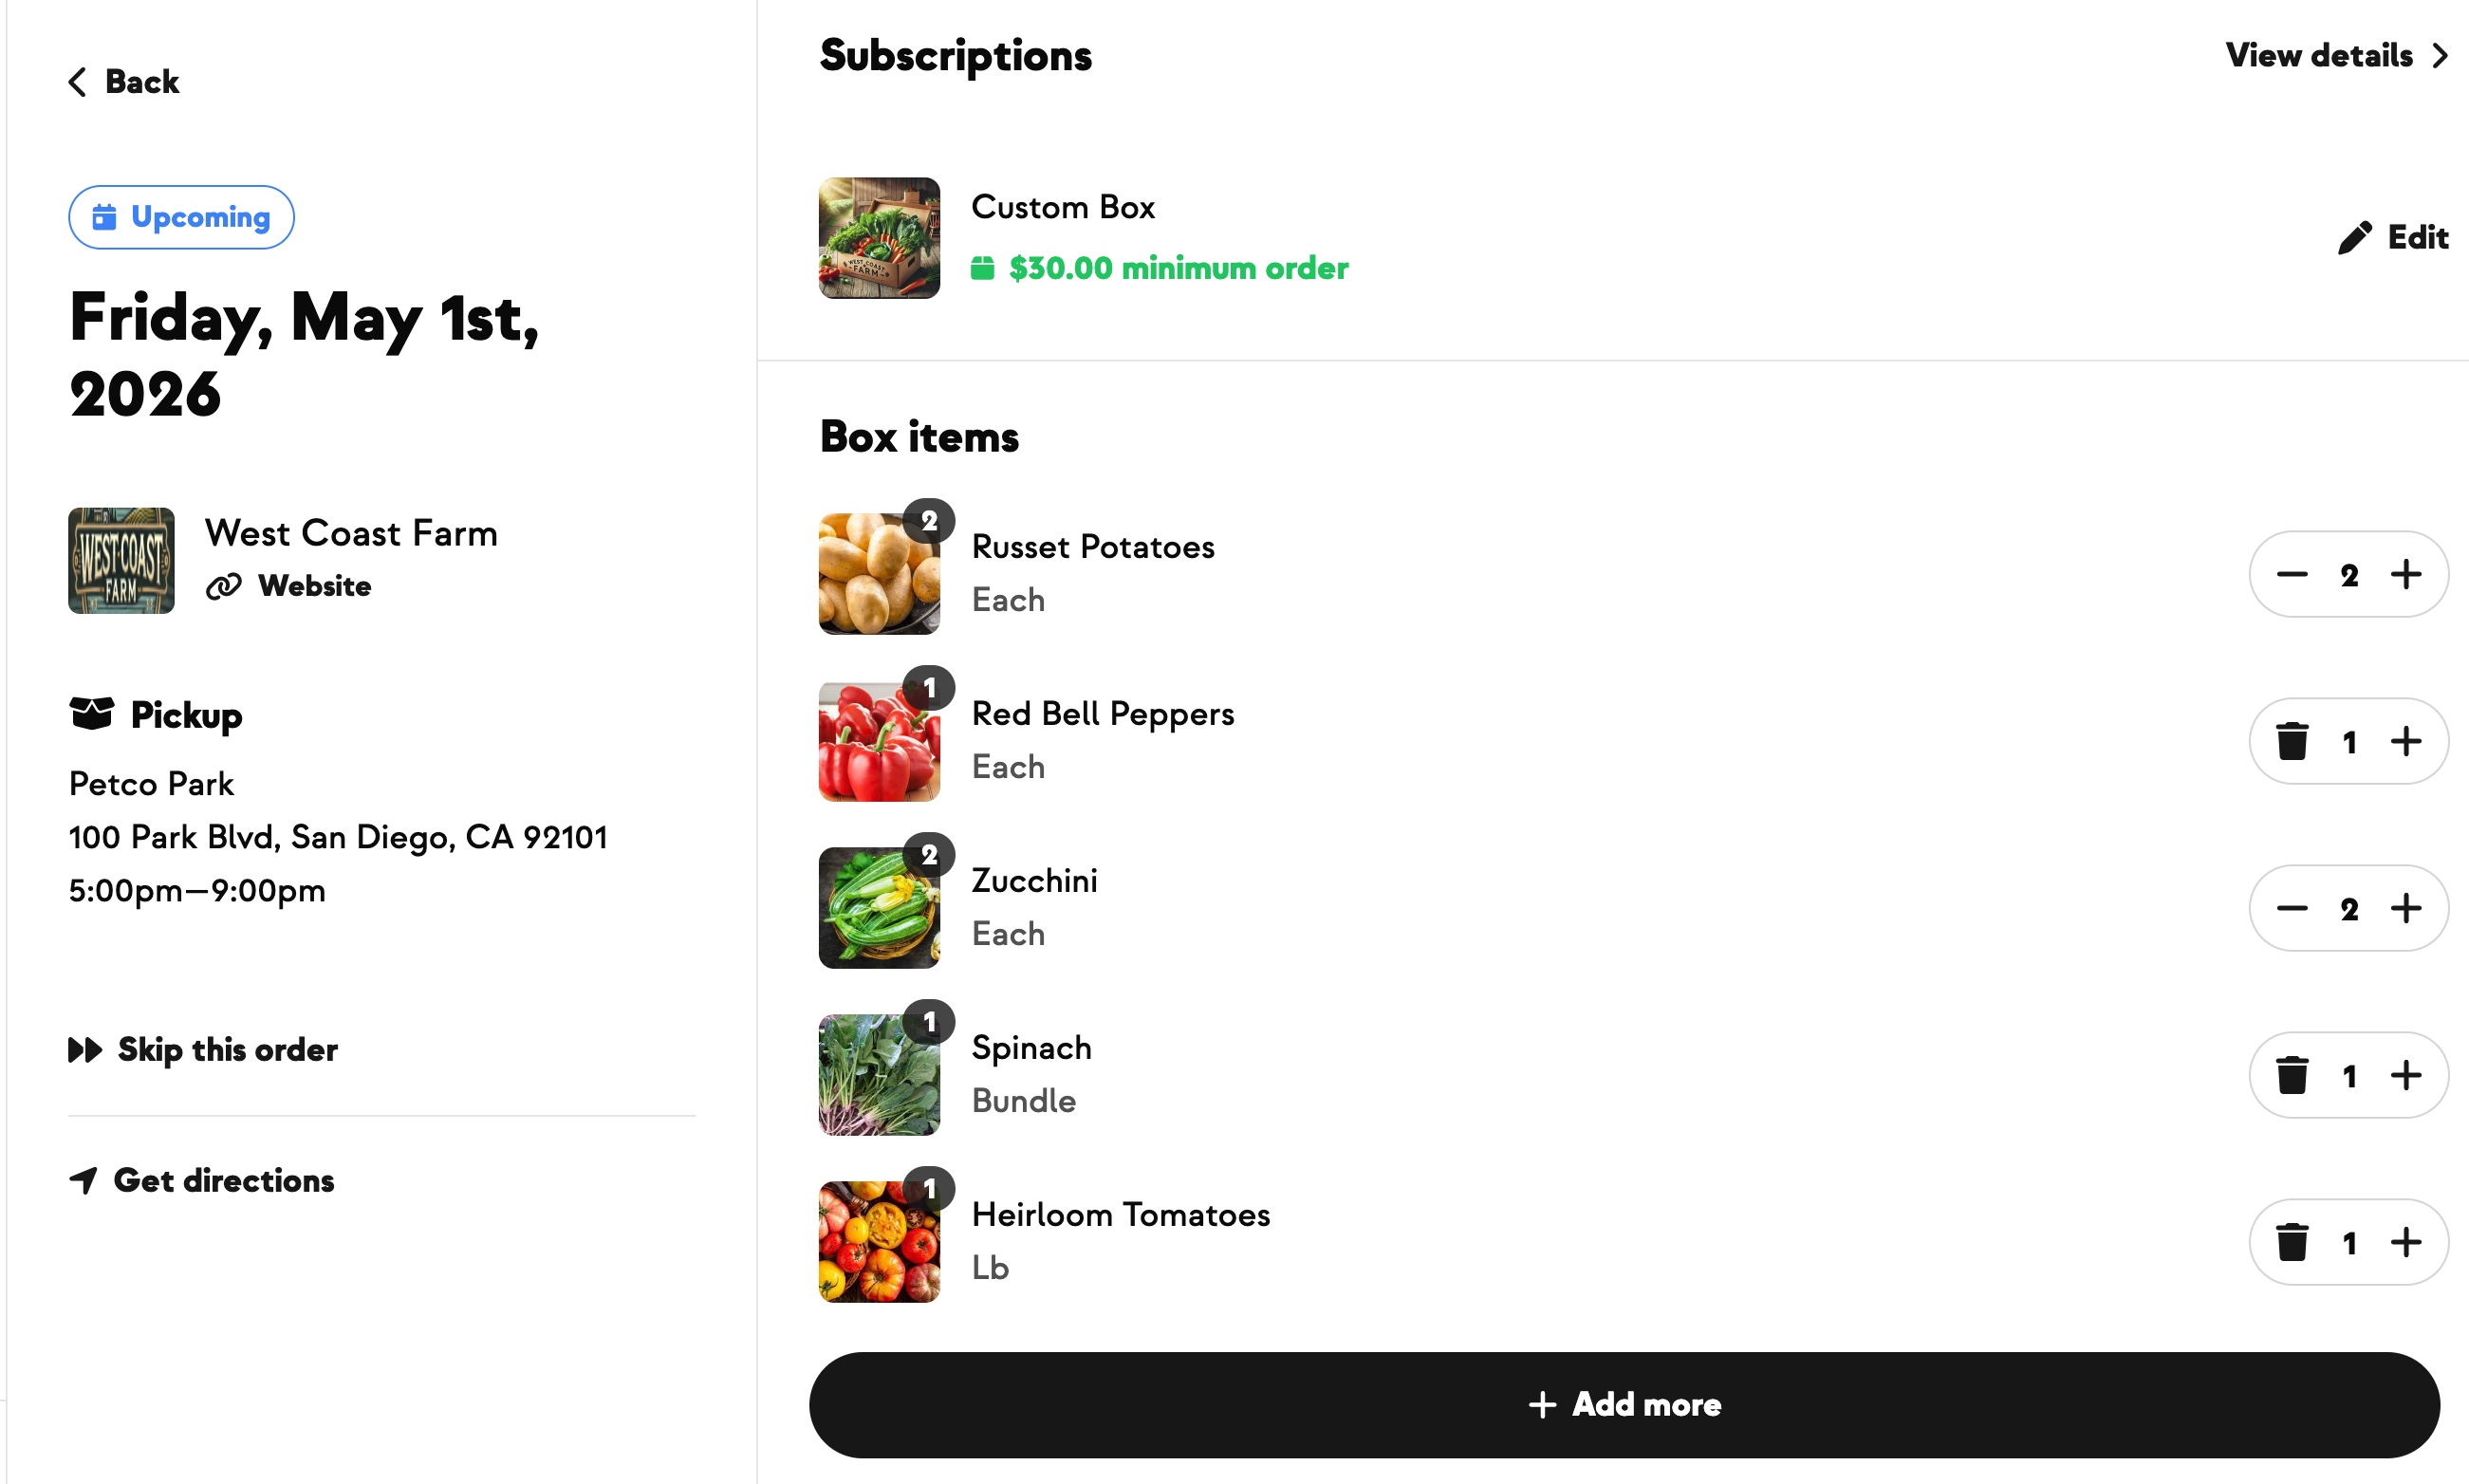The height and width of the screenshot is (1484, 2469).
Task: Decrease Zucchini quantity by one
Action: coord(2291,909)
